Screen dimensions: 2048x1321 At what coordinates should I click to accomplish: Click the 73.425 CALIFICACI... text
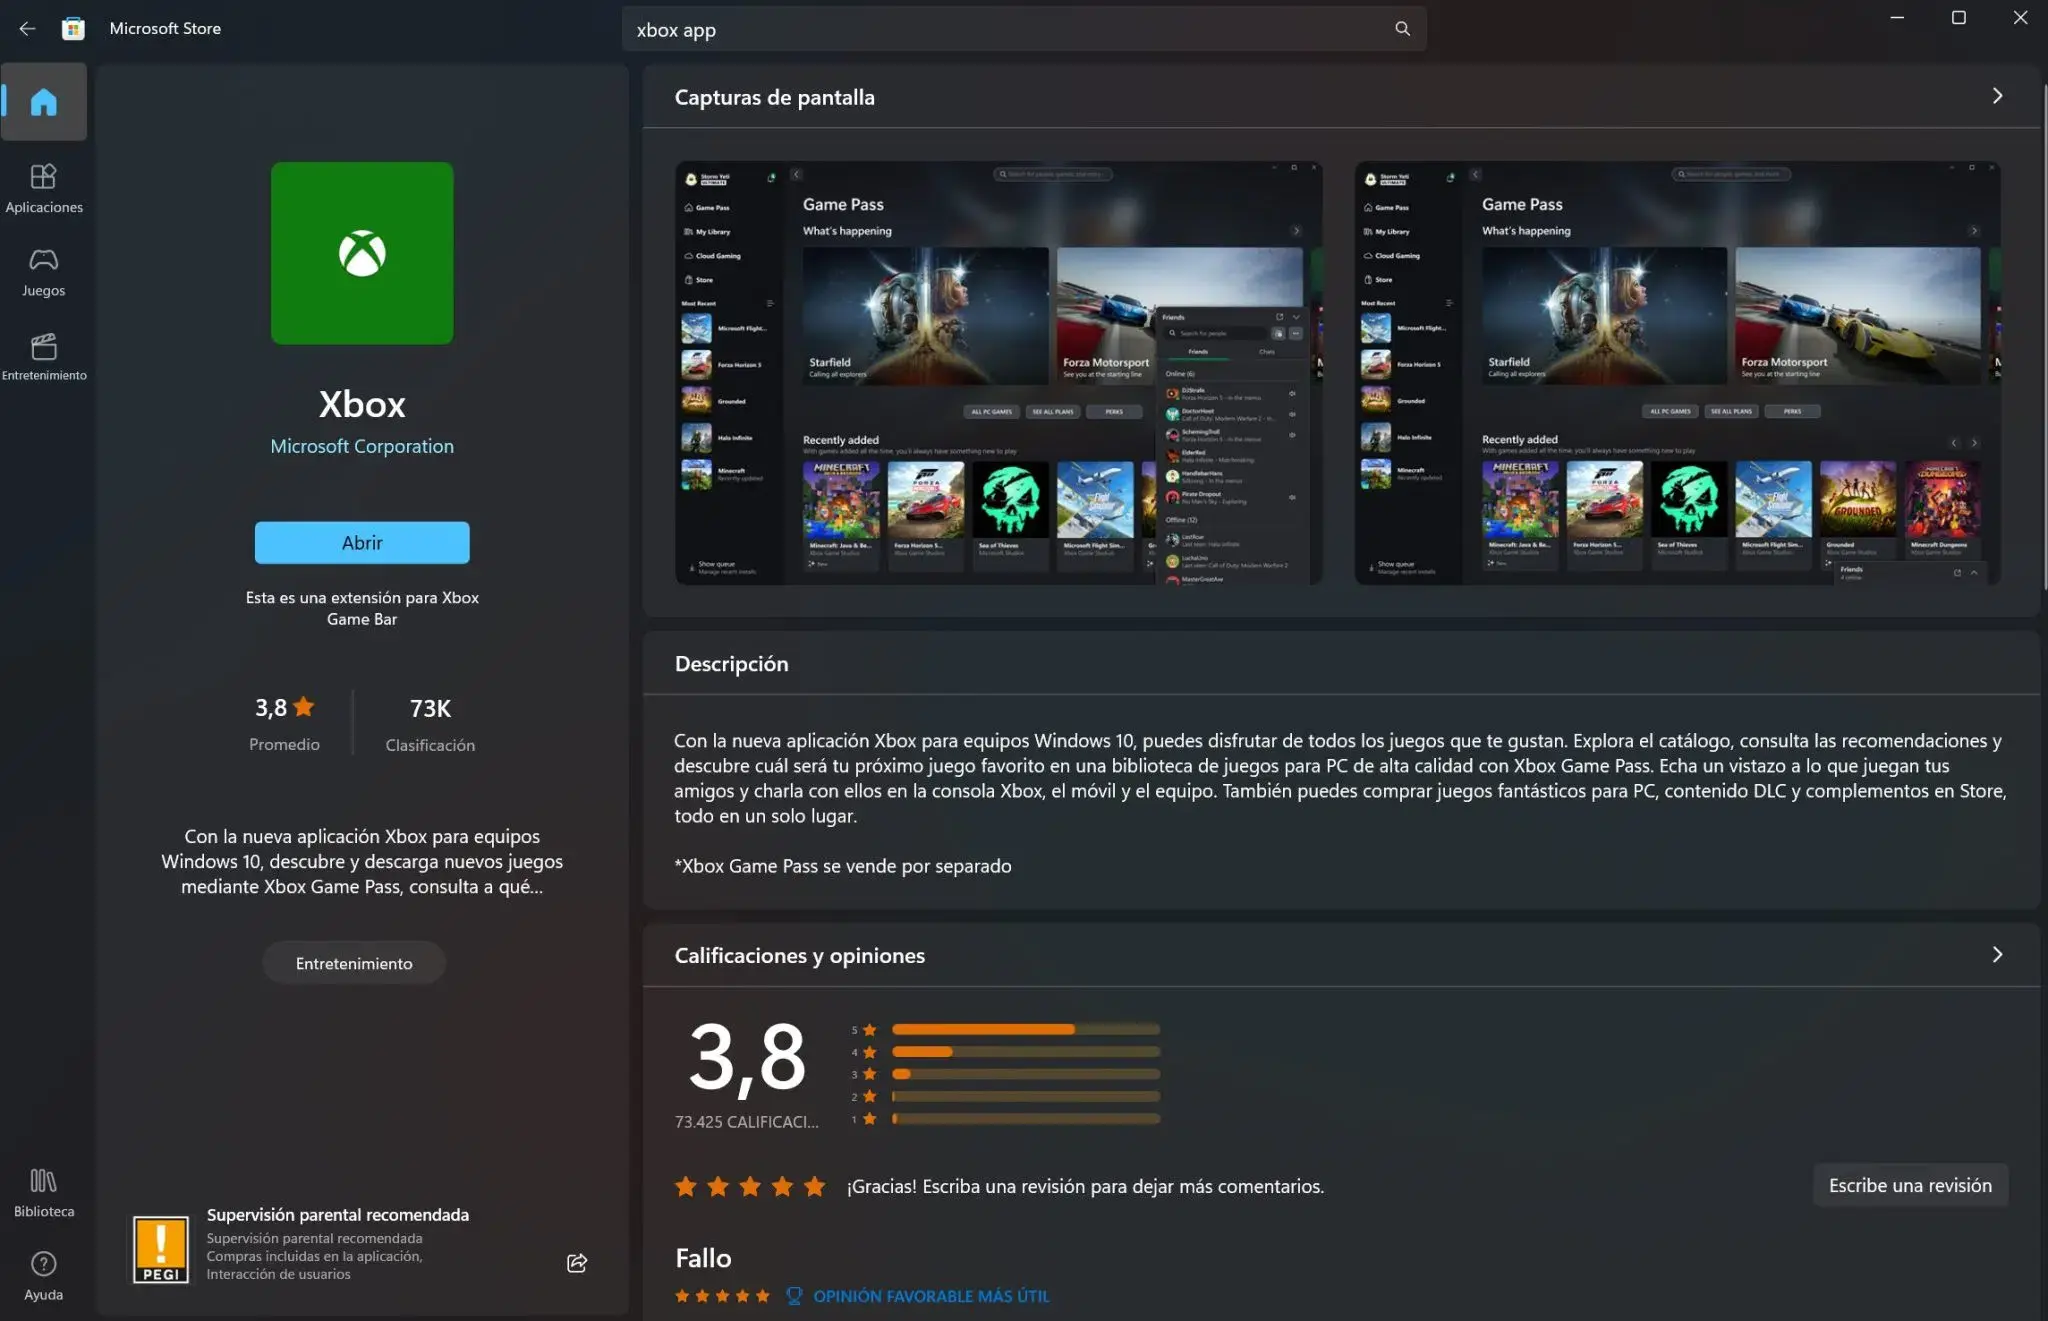click(746, 1122)
